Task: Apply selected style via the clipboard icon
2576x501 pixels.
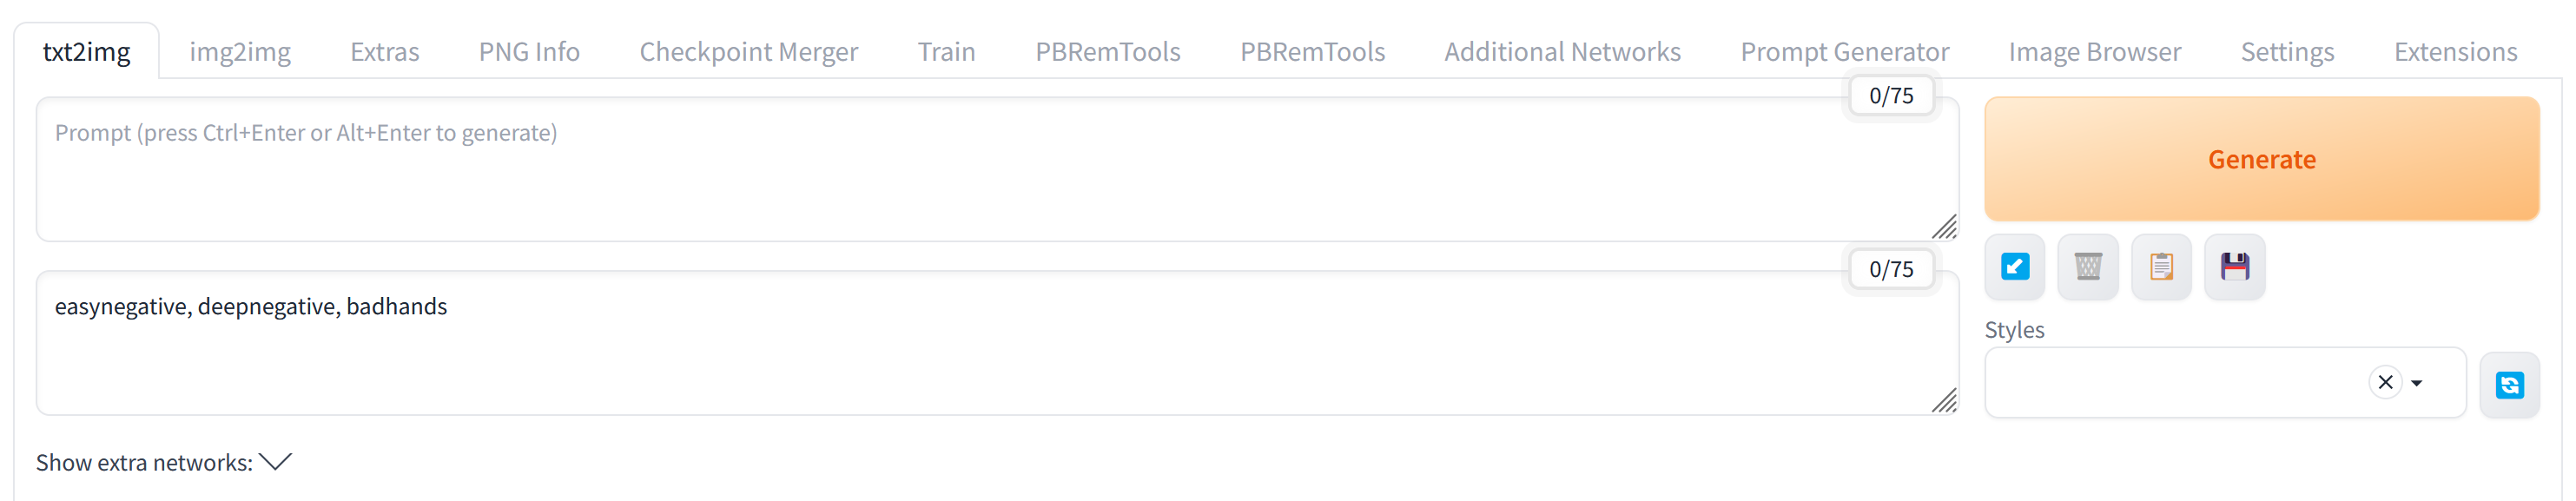Action: pos(2161,266)
